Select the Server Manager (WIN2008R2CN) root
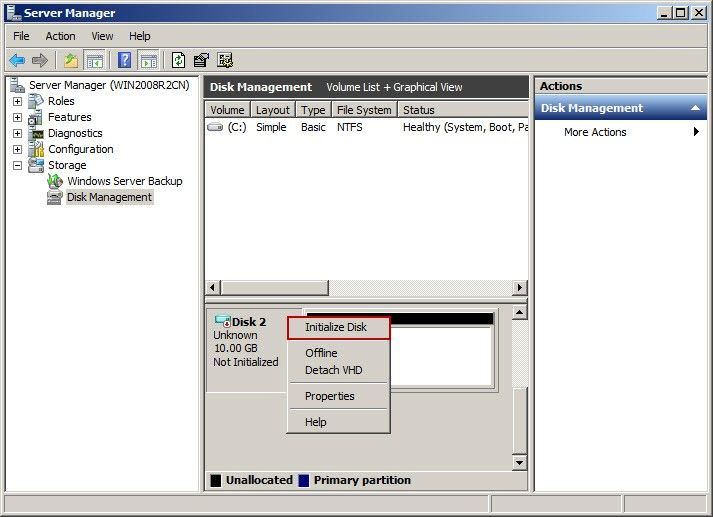Screen dimensions: 713x517 tap(110, 85)
